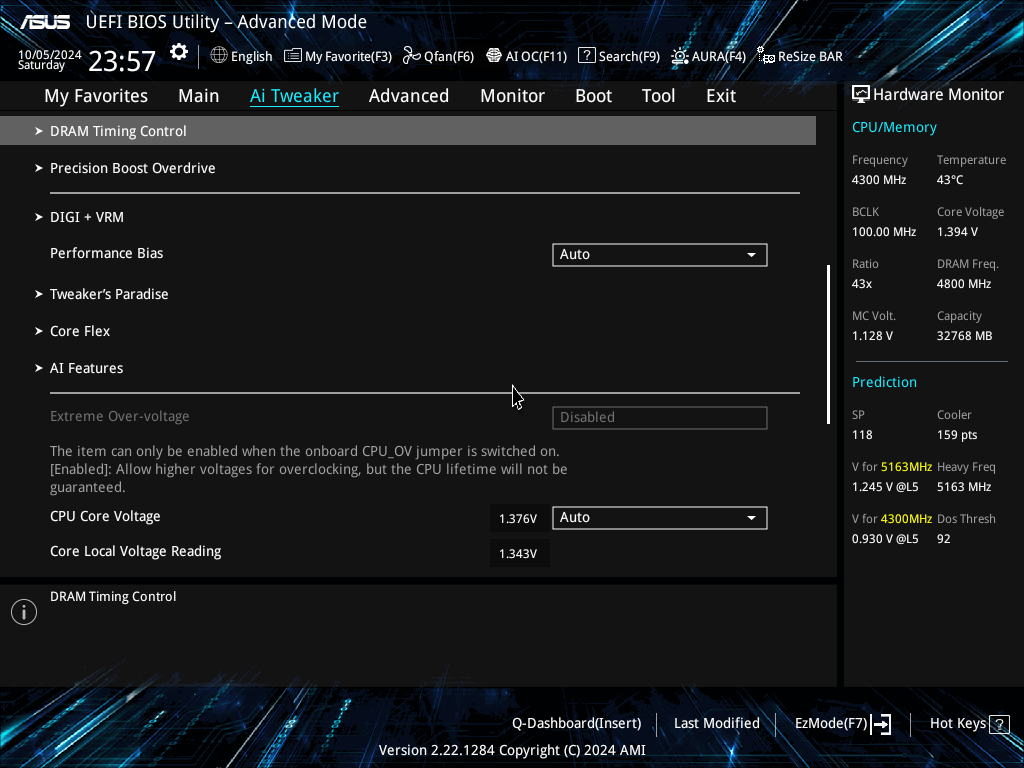Open the Performance Bias dropdown

pyautogui.click(x=660, y=255)
